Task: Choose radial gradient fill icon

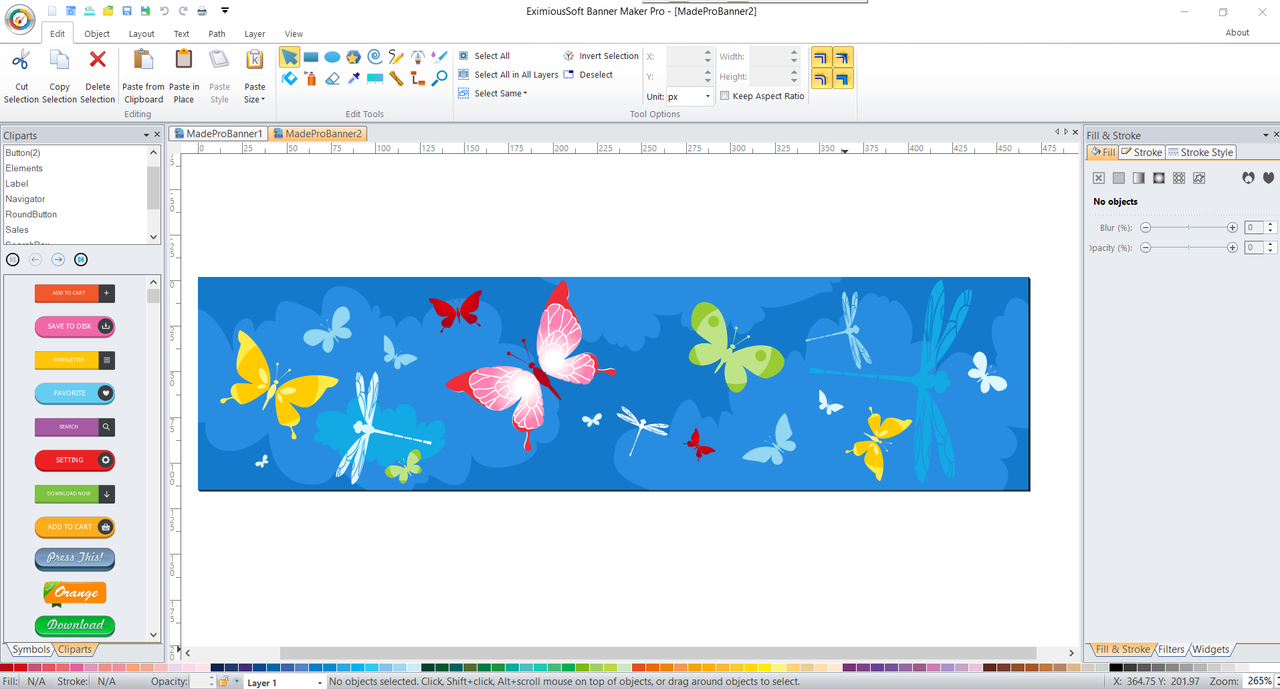Action: point(1158,178)
